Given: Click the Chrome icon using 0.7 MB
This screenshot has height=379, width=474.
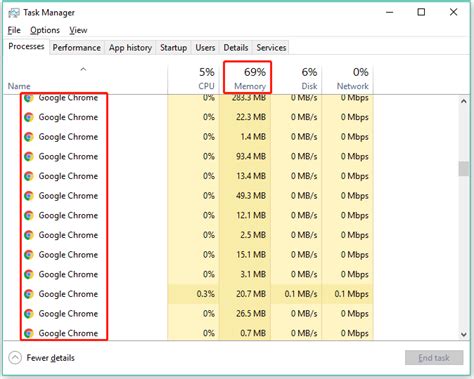Looking at the screenshot, I should pos(29,333).
